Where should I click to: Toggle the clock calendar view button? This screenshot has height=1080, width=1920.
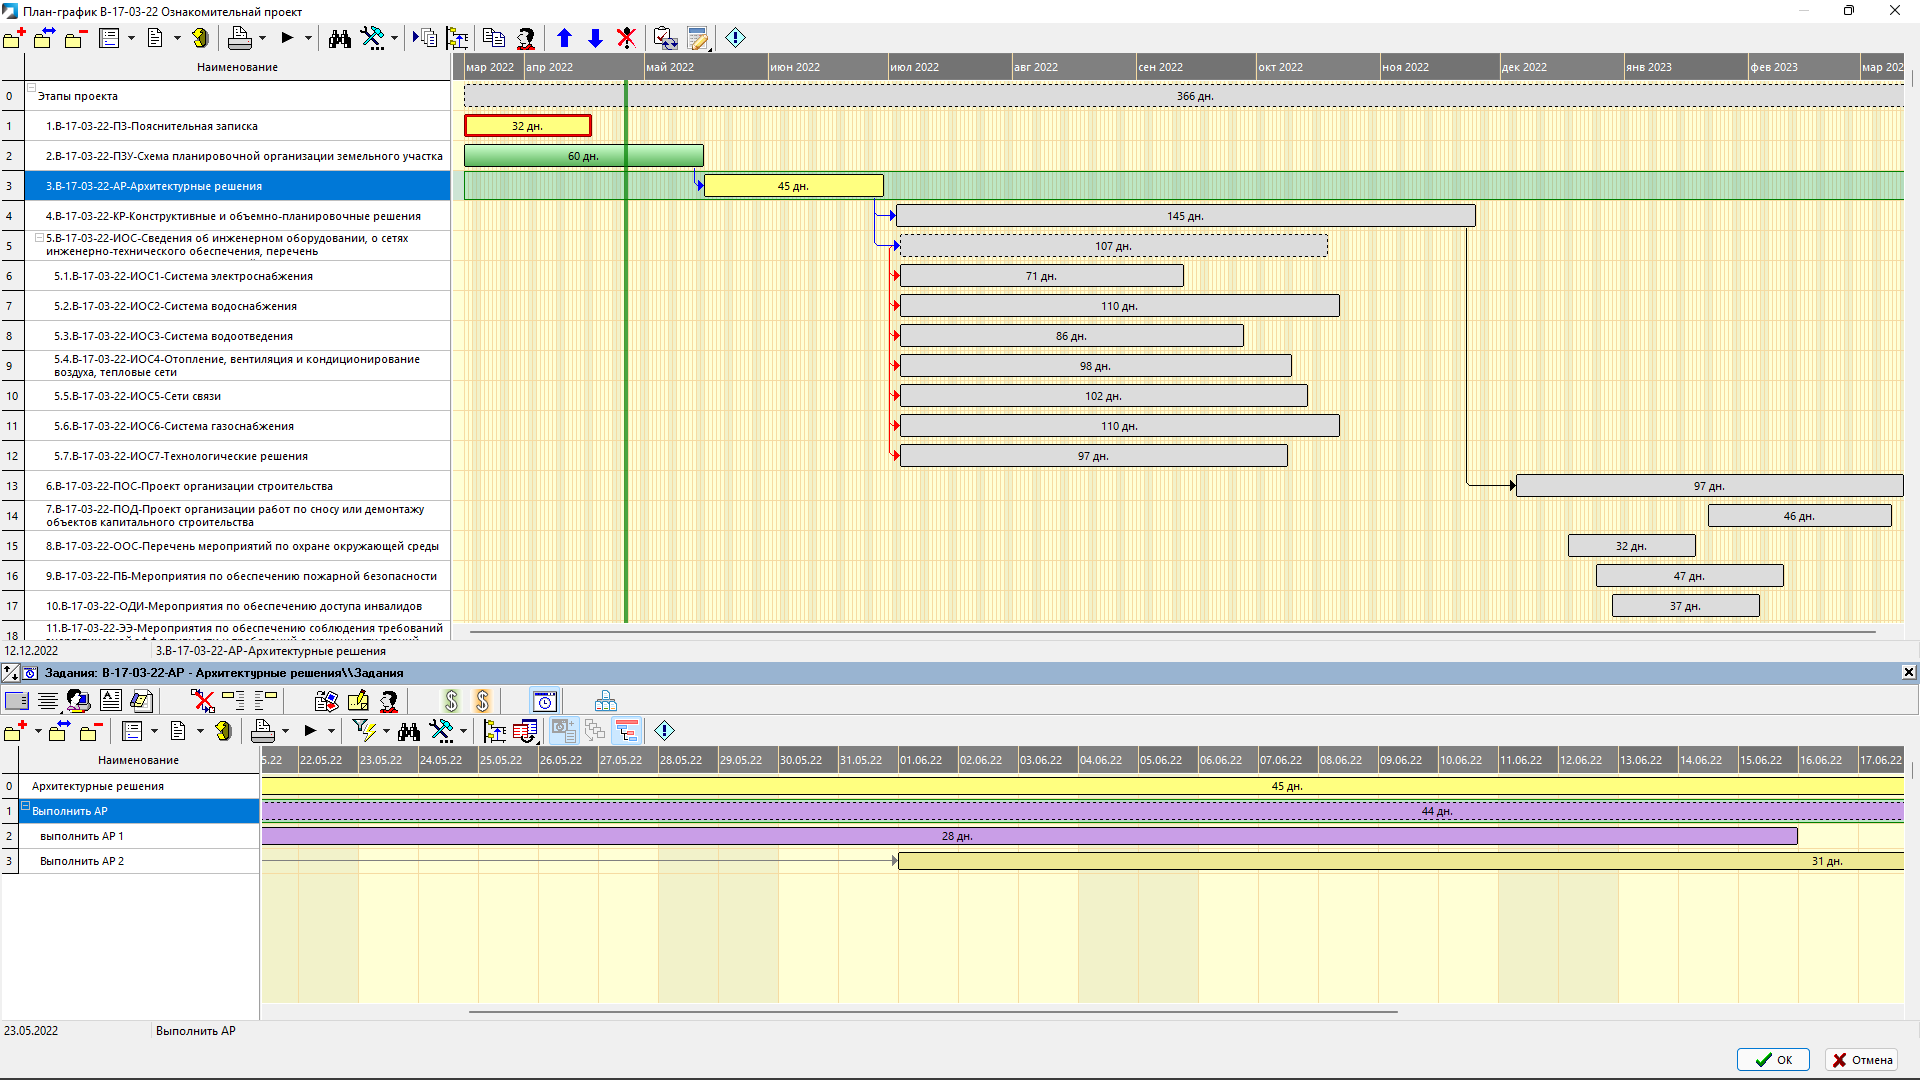[x=544, y=701]
